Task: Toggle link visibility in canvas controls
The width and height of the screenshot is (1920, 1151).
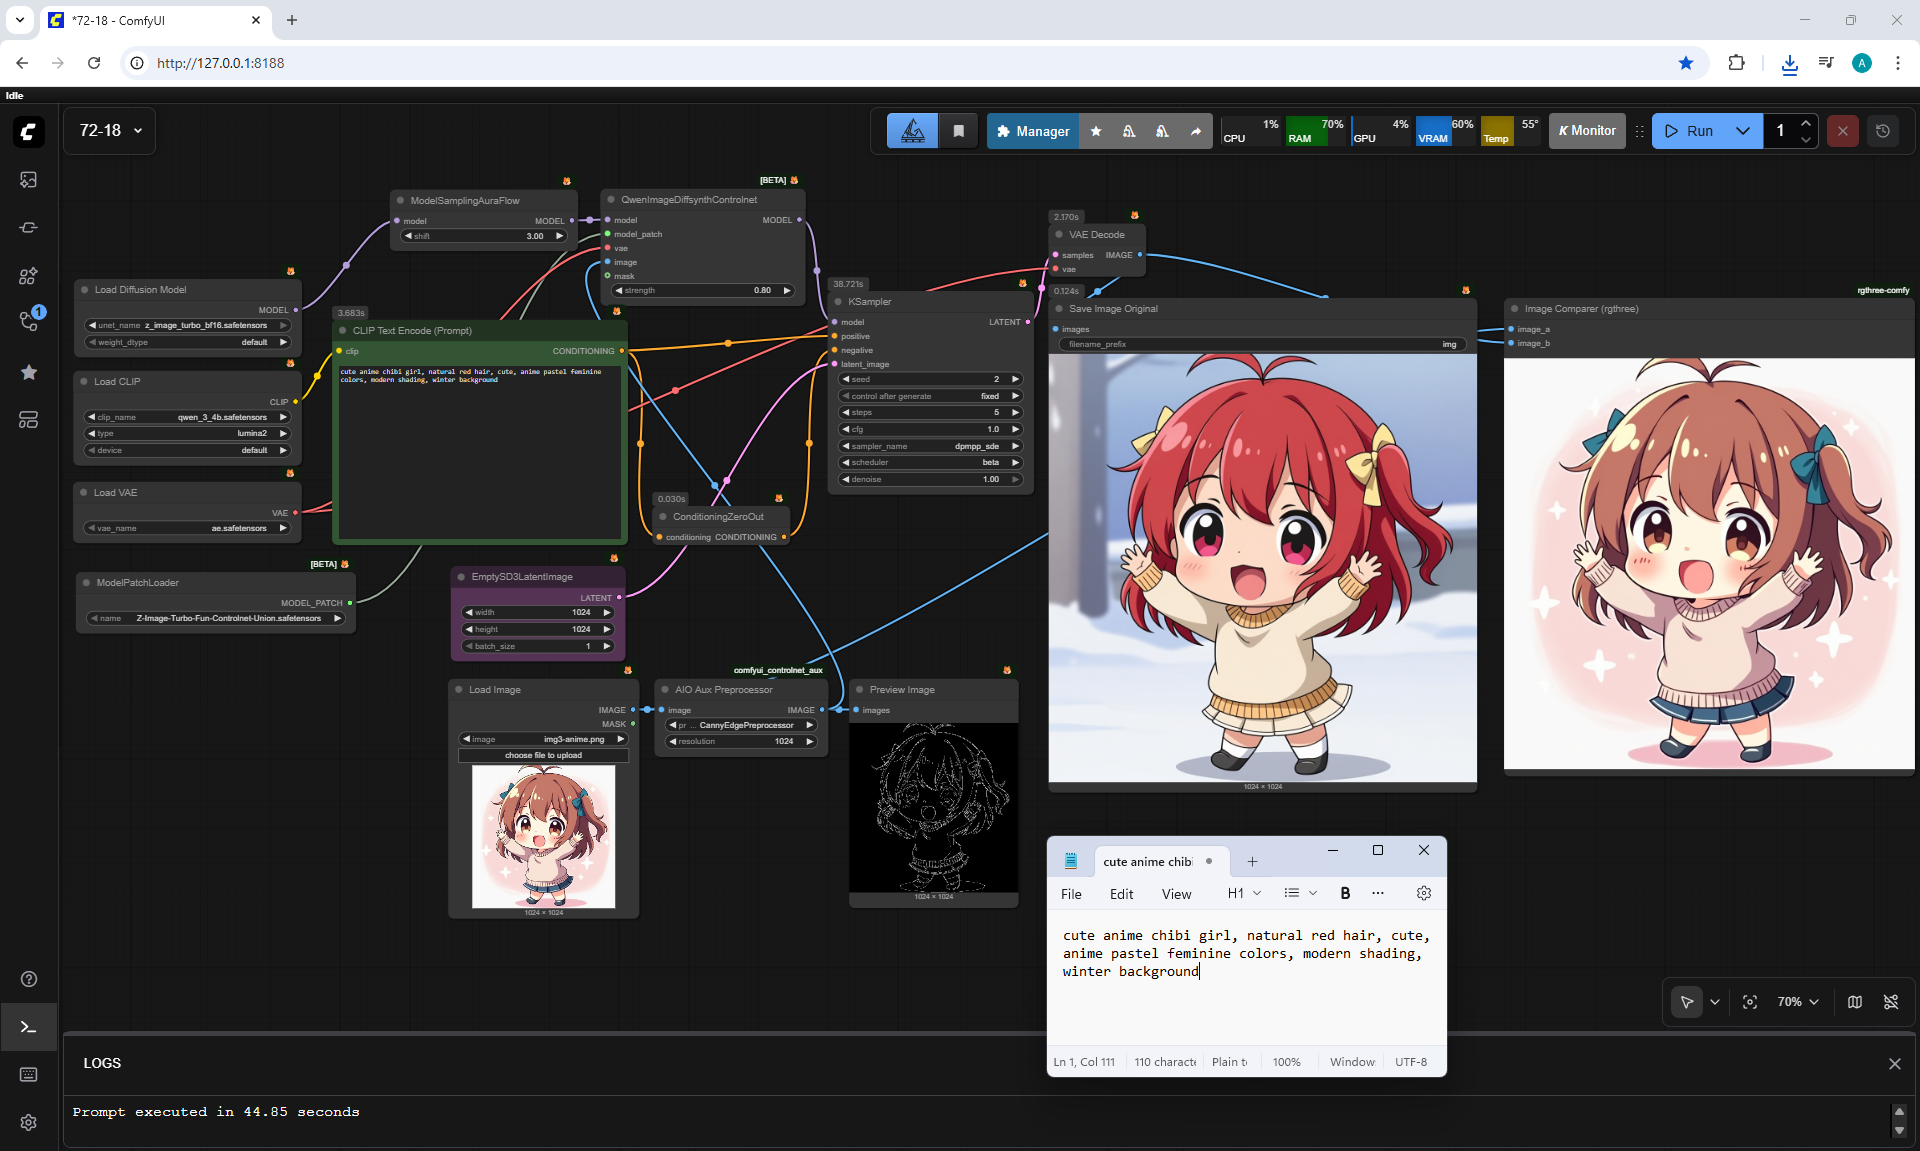Action: point(1891,1002)
